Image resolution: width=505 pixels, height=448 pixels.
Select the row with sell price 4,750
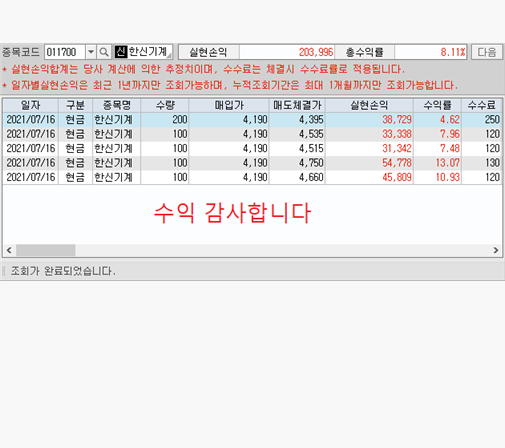coord(252,163)
